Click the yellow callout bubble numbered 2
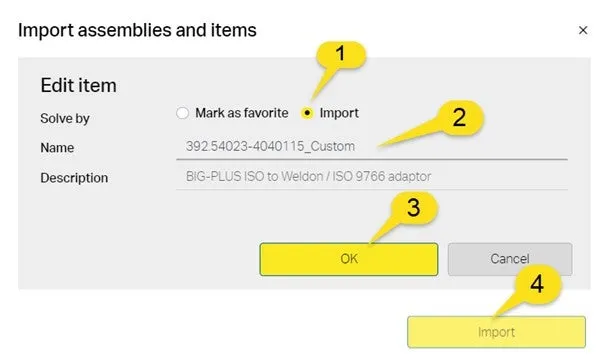605x364 pixels. coord(459,118)
